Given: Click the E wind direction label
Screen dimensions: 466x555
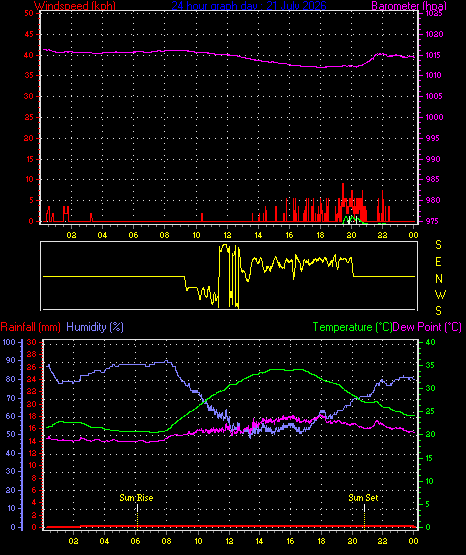Looking at the screenshot, I should (x=438, y=262).
